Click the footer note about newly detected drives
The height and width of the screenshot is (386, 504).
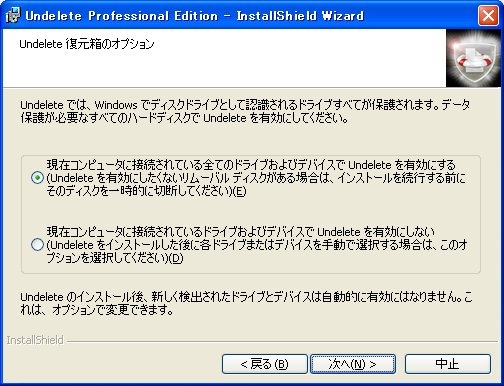pos(246,303)
